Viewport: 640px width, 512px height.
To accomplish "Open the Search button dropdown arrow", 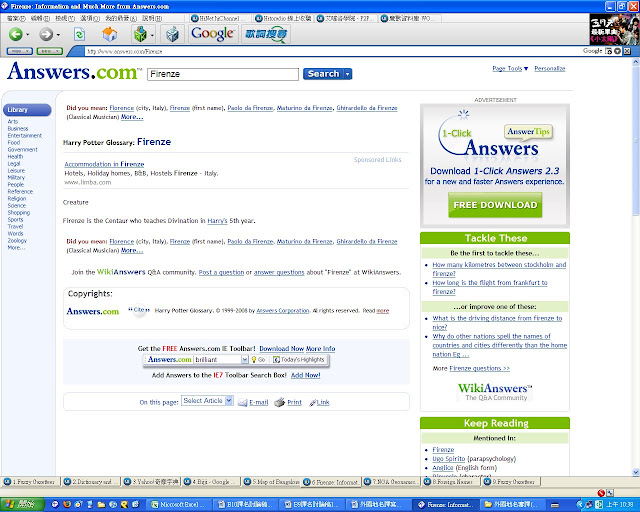I will (x=348, y=74).
